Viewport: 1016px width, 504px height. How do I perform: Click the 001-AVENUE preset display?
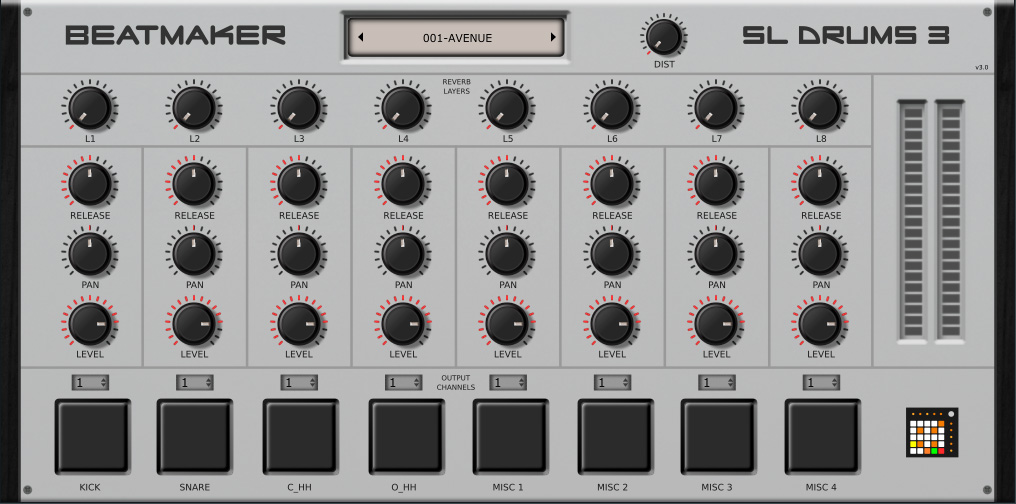pyautogui.click(x=456, y=38)
